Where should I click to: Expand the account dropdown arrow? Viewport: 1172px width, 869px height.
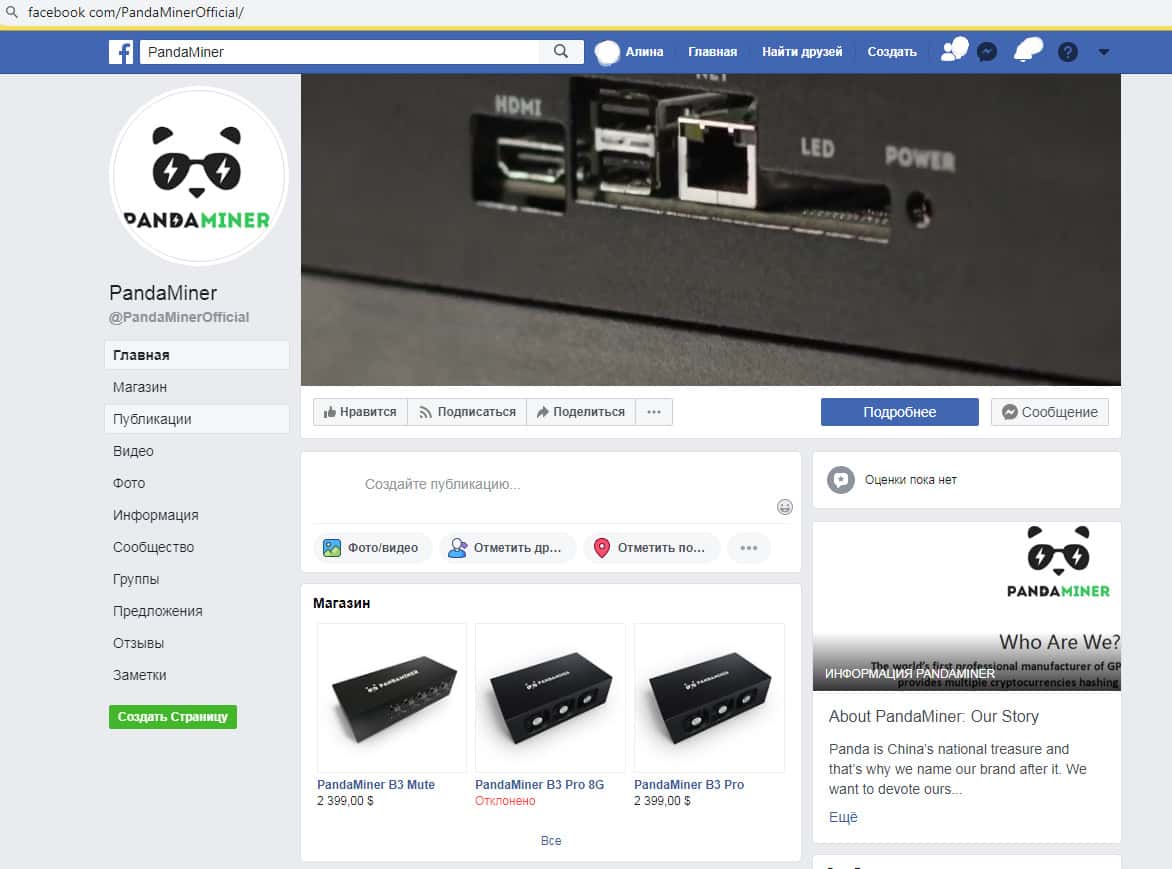(x=1104, y=52)
